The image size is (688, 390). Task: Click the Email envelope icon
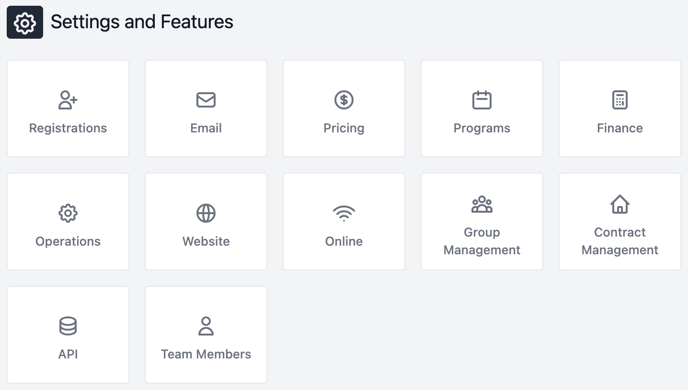206,100
